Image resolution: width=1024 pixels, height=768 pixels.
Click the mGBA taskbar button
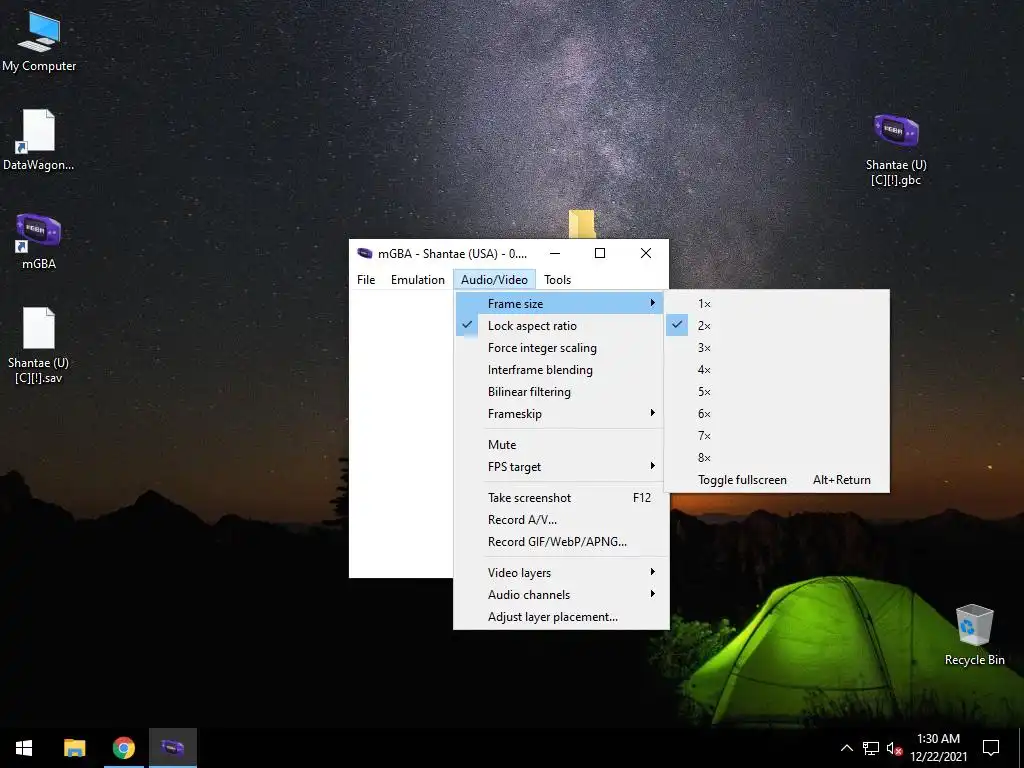tap(172, 748)
